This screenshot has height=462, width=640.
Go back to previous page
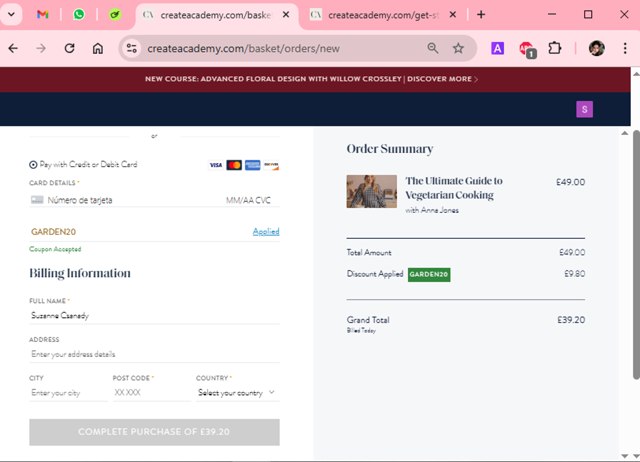point(13,49)
